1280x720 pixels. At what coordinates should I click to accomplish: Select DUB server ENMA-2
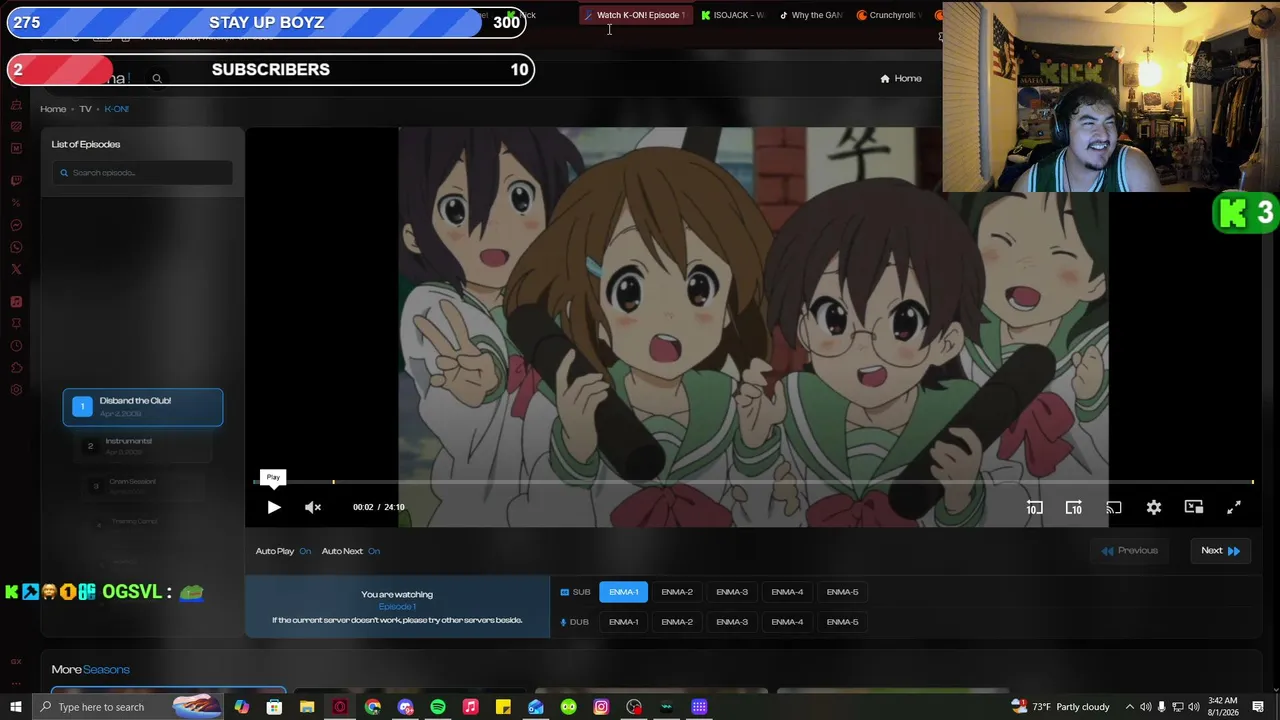click(677, 622)
